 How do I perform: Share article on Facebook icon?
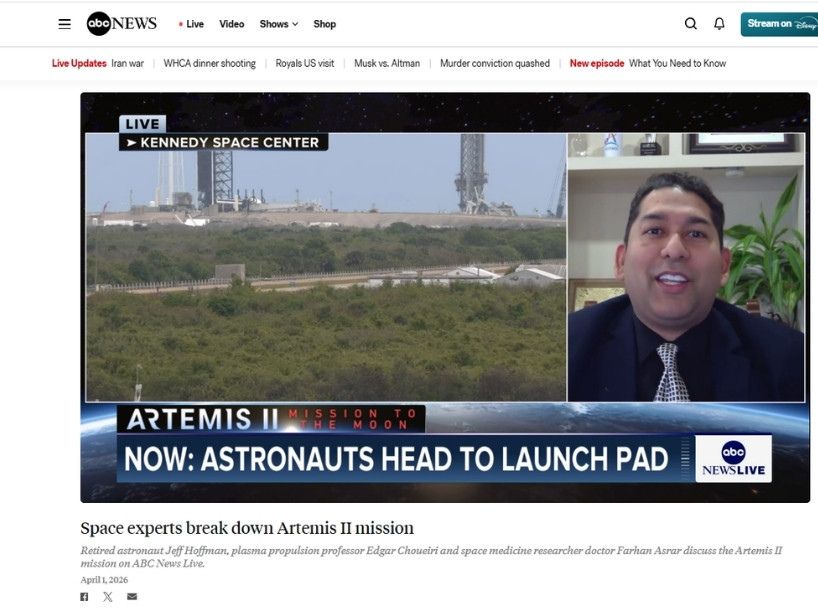85,597
